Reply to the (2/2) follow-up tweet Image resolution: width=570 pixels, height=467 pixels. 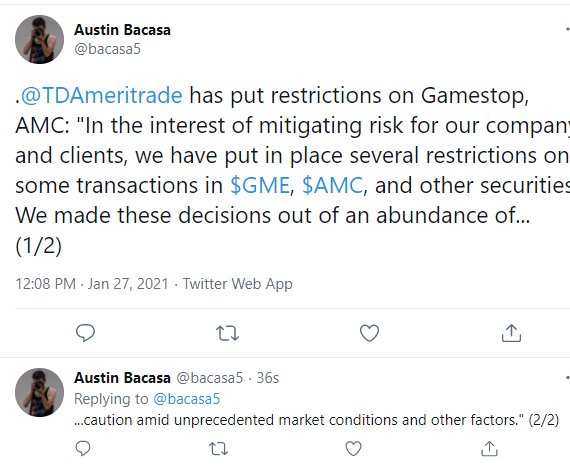click(x=83, y=448)
